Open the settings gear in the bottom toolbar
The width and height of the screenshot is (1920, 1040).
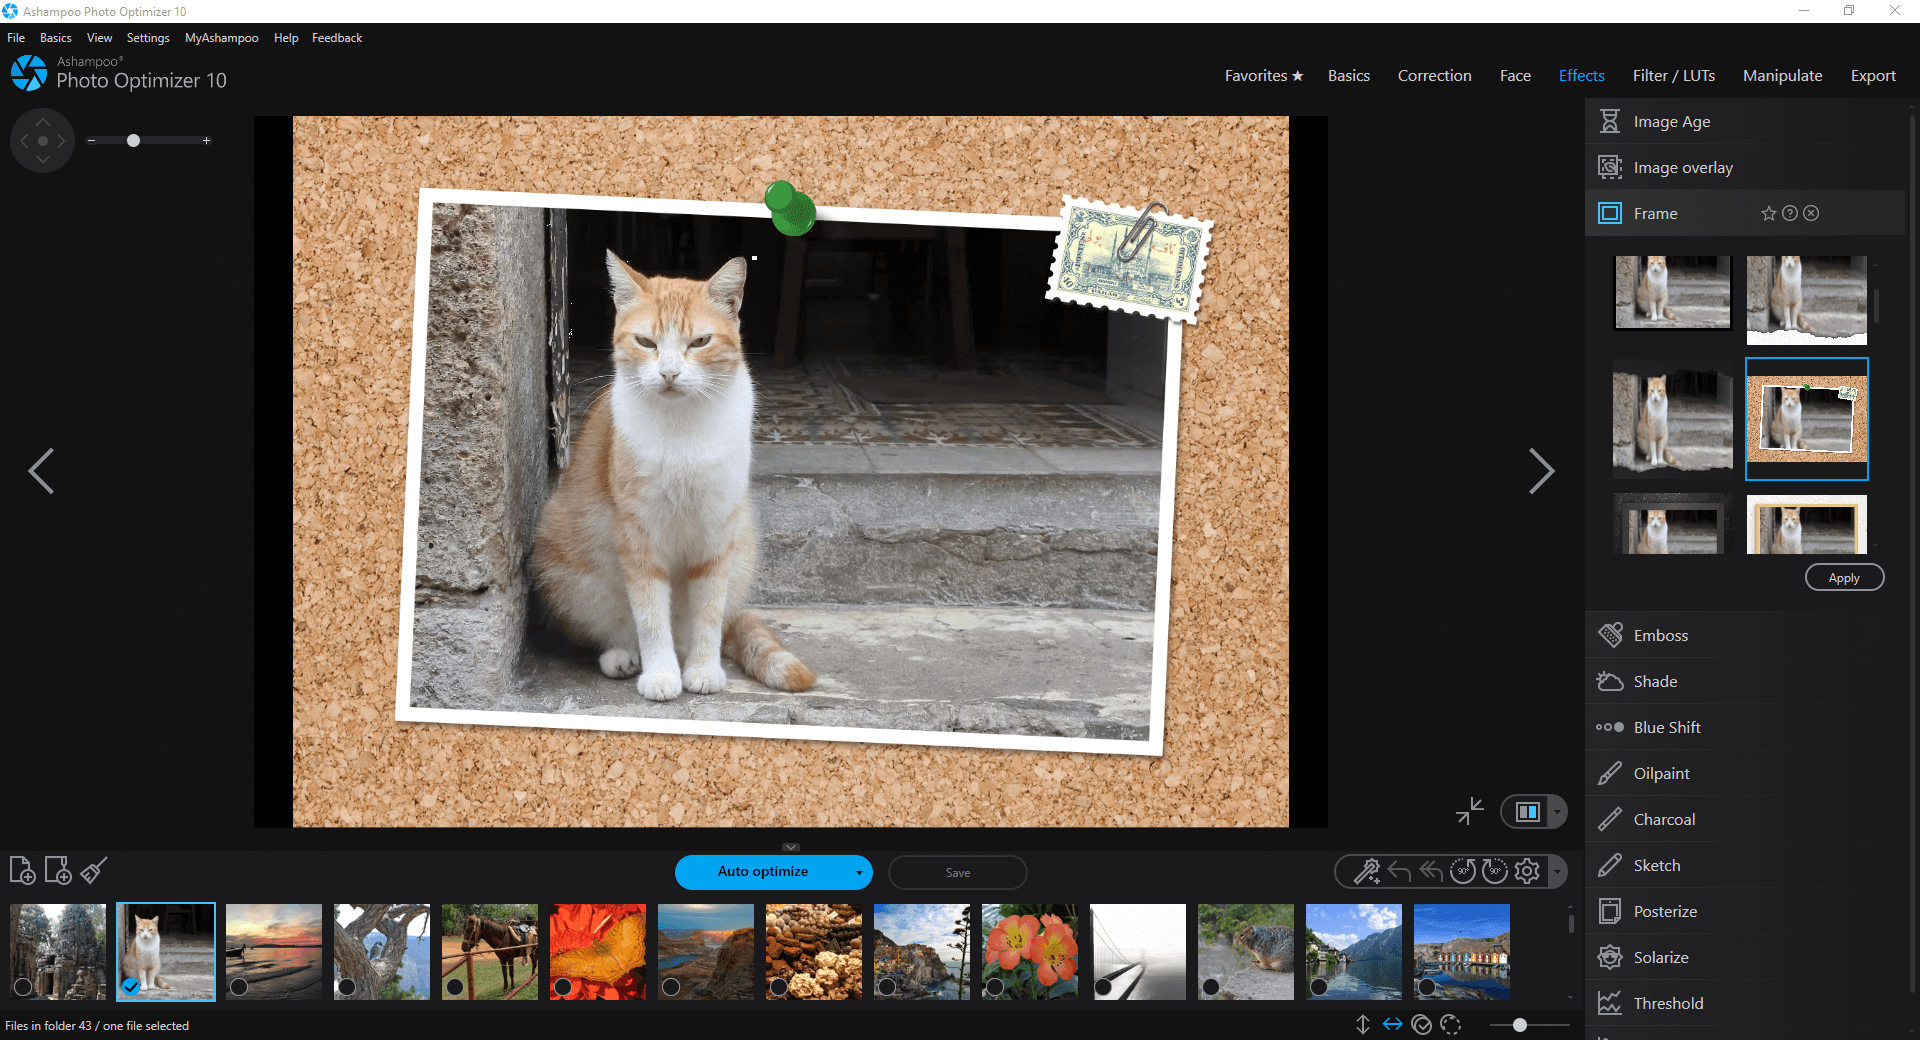(x=1526, y=871)
